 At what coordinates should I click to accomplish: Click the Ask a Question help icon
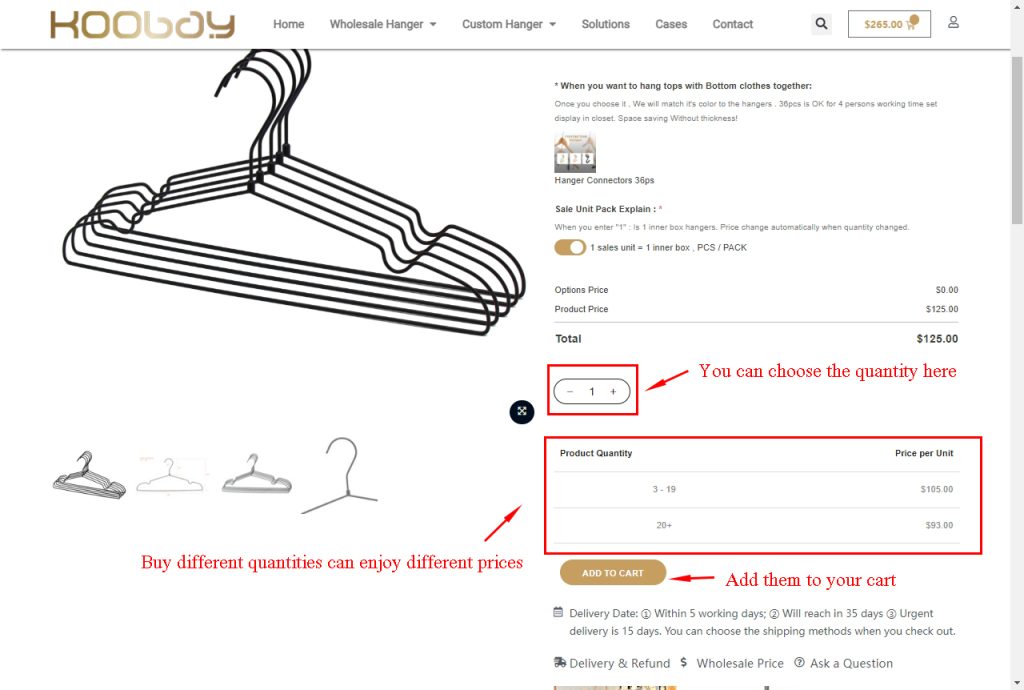(x=799, y=663)
